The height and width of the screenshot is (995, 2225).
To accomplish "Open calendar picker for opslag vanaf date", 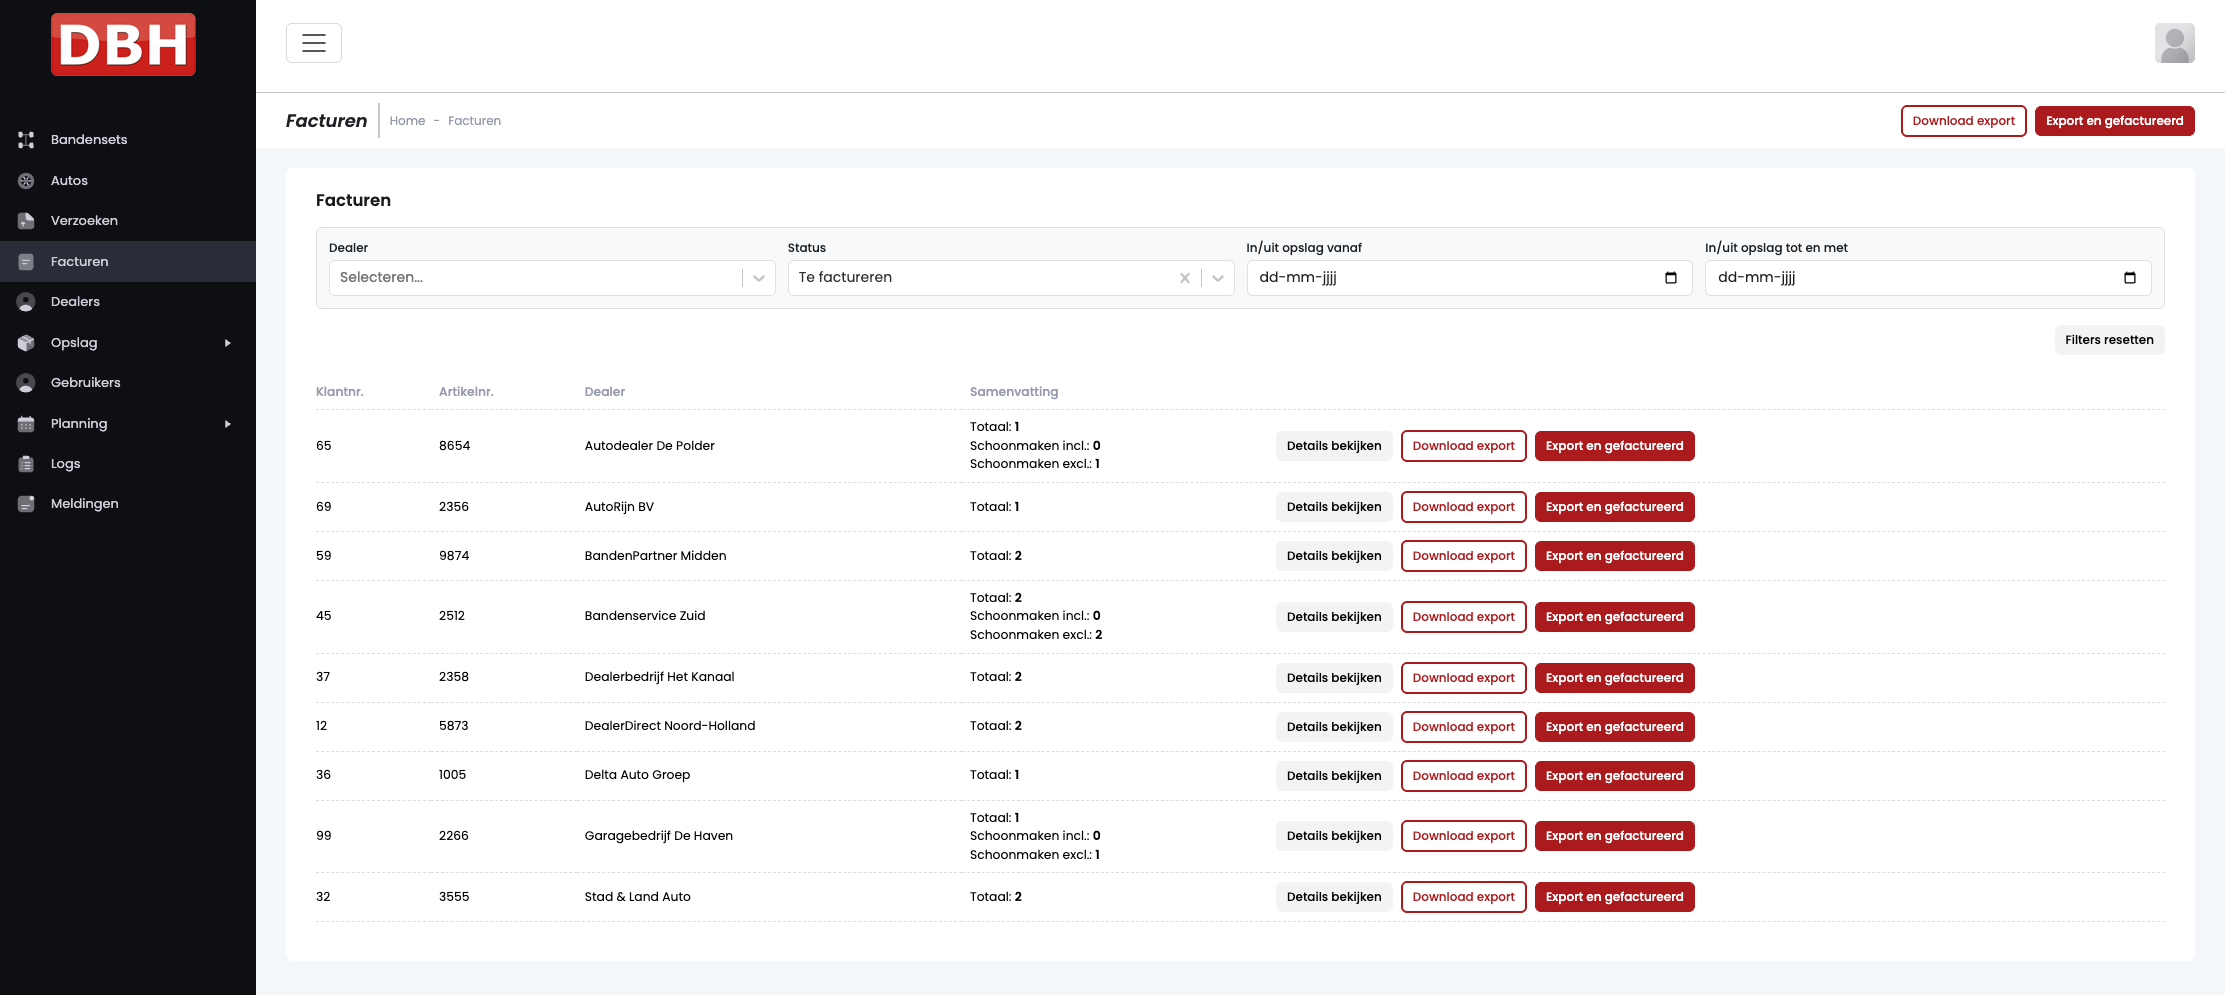I will point(1670,278).
